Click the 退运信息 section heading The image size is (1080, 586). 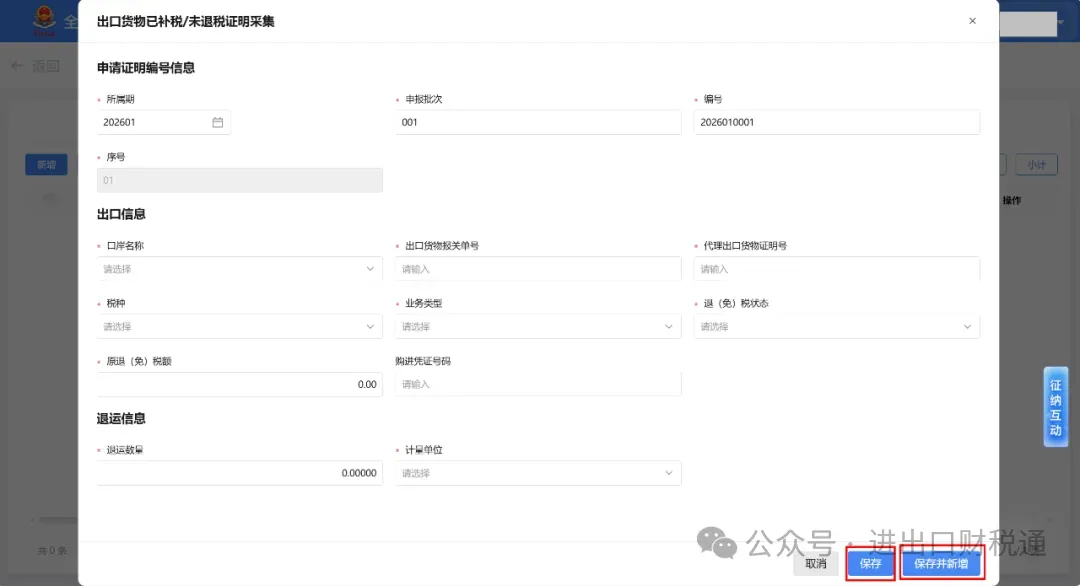pyautogui.click(x=121, y=419)
